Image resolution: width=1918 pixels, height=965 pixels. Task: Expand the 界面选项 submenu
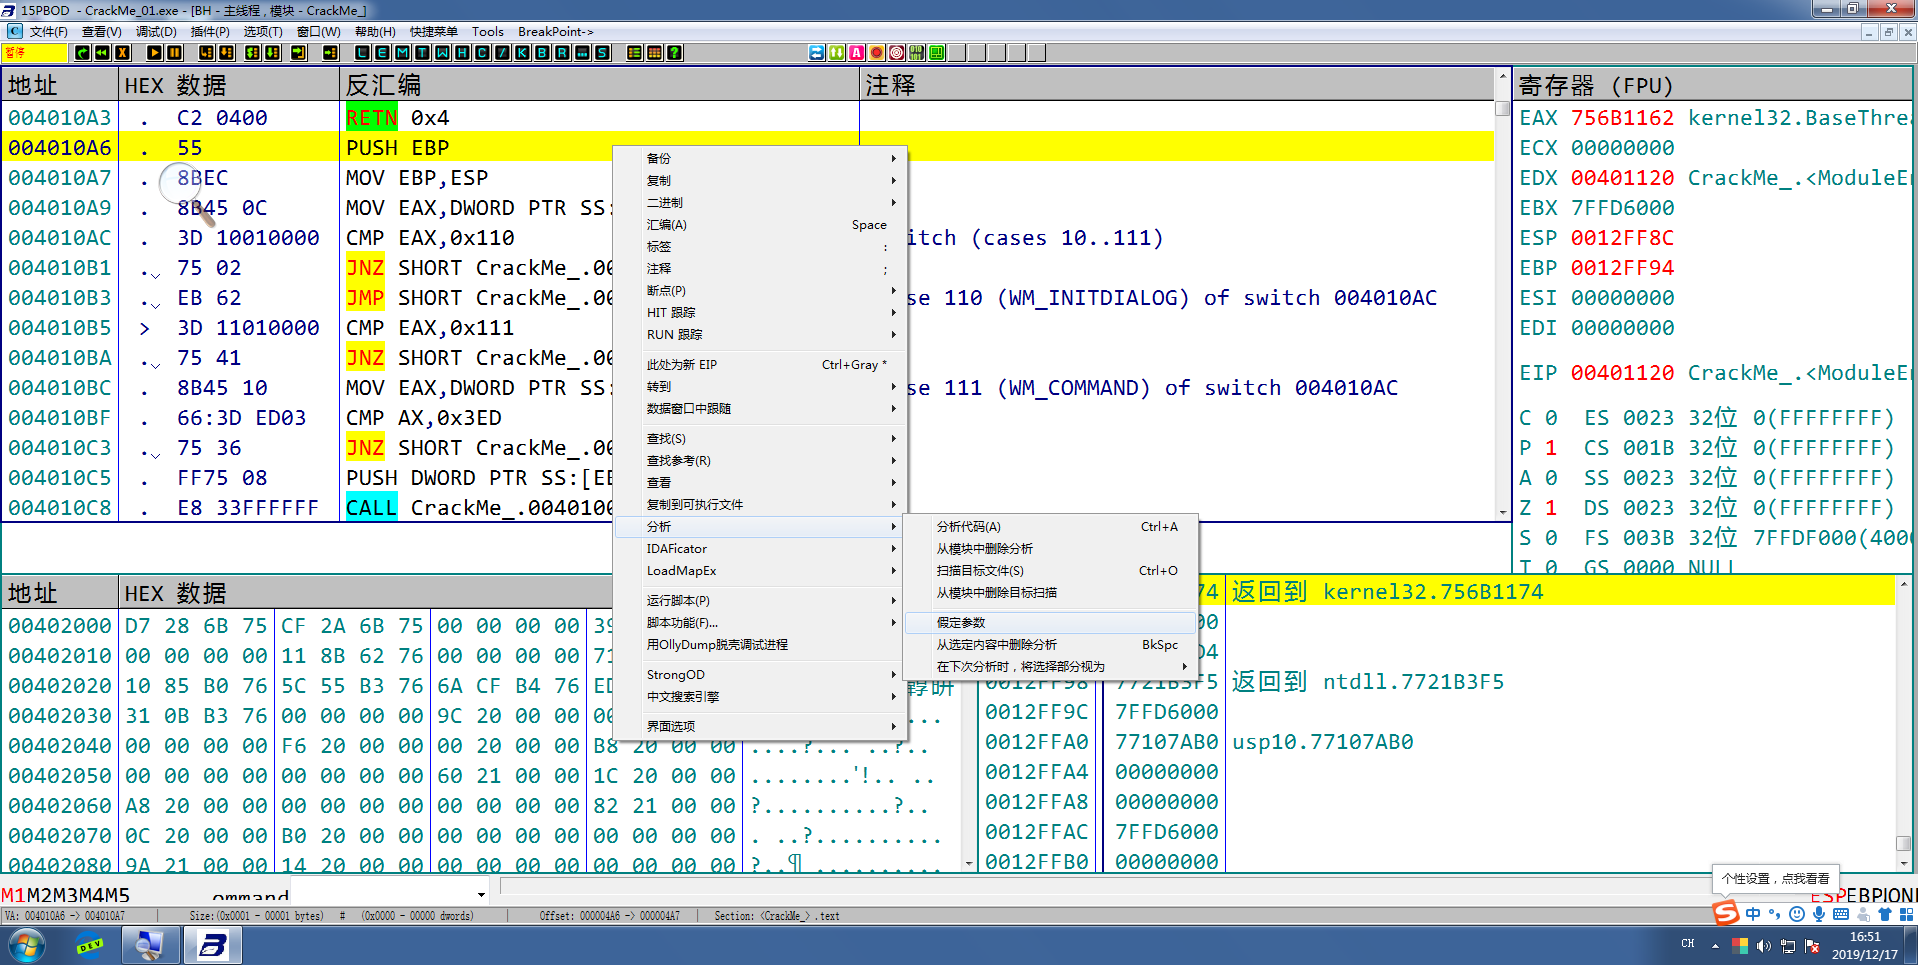760,727
